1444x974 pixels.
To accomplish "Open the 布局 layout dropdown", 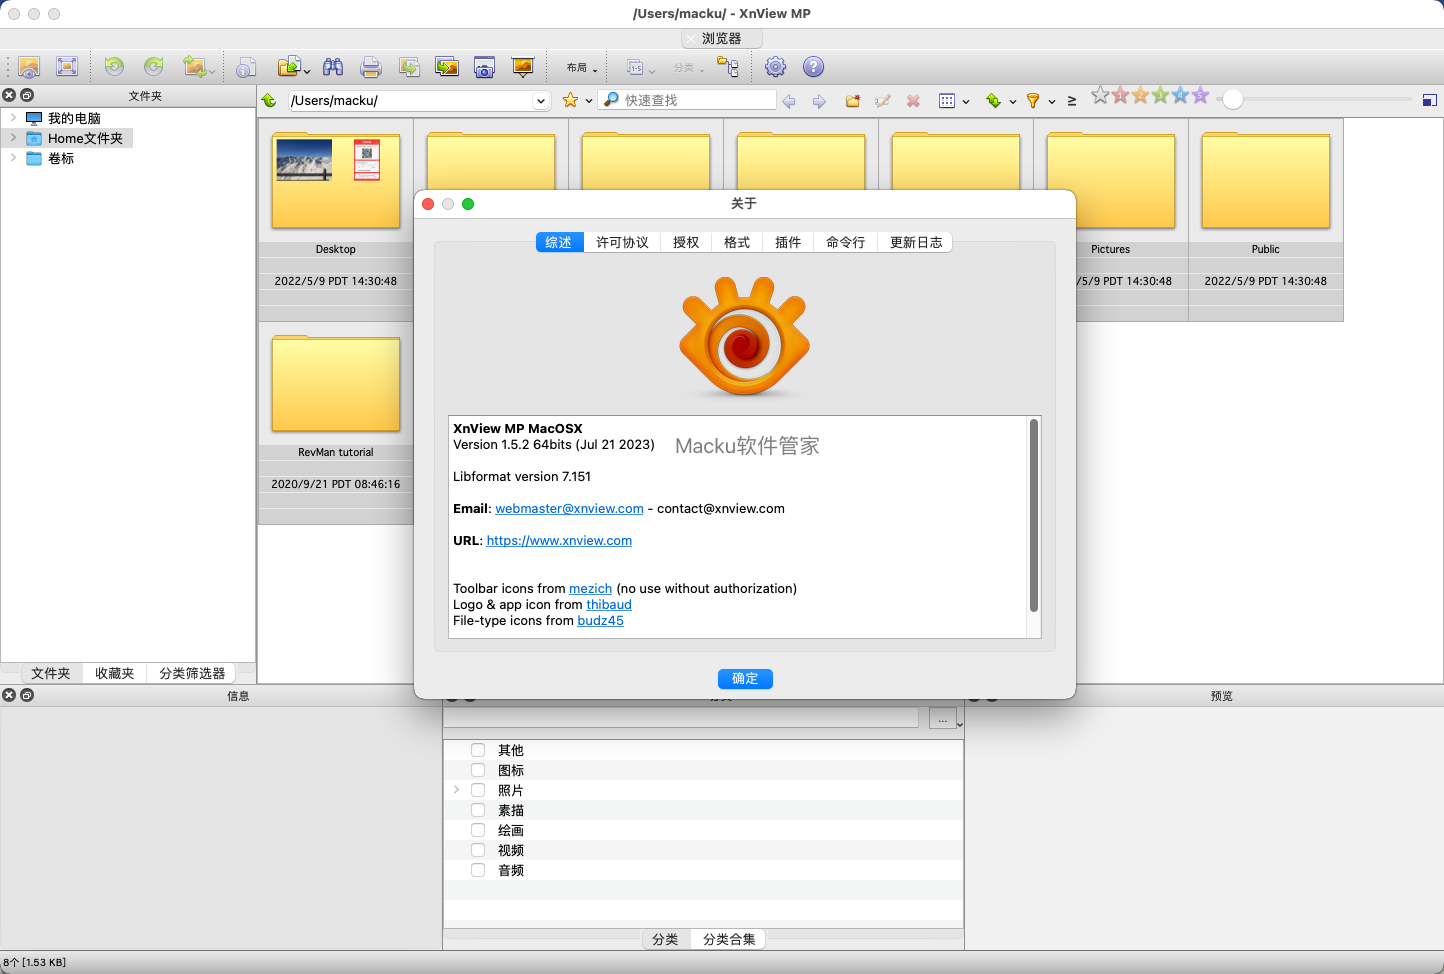I will 581,68.
